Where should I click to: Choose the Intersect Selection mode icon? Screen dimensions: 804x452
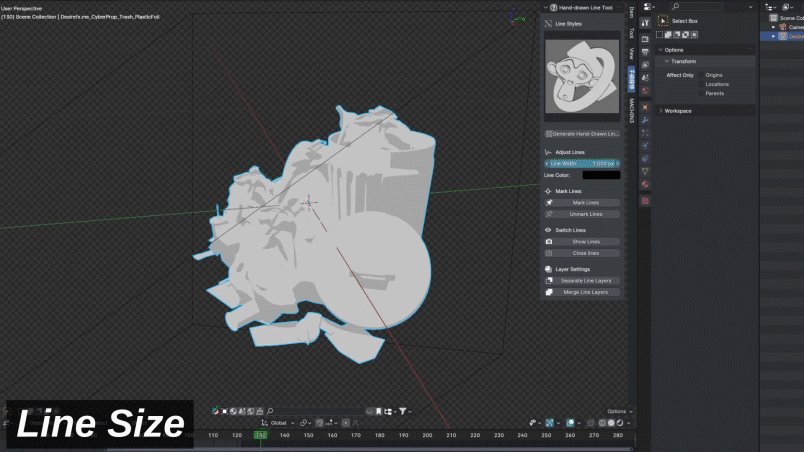click(694, 34)
